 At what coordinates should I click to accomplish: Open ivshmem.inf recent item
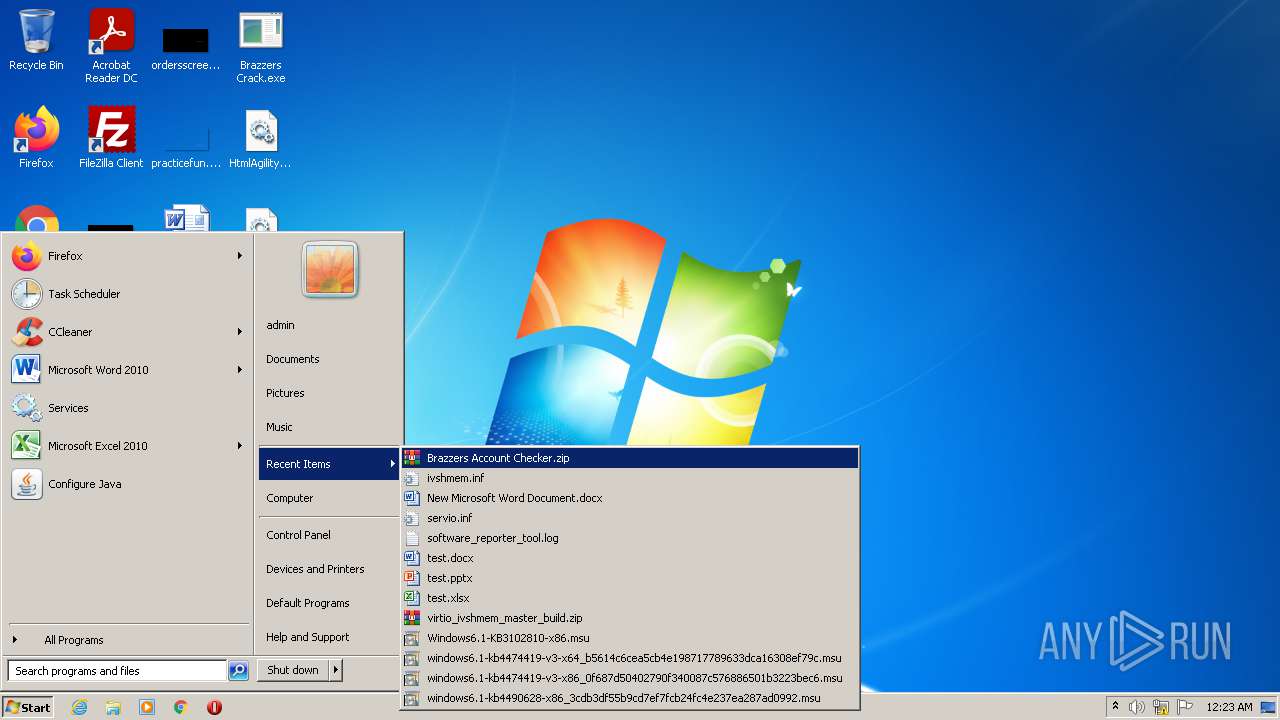click(x=630, y=478)
